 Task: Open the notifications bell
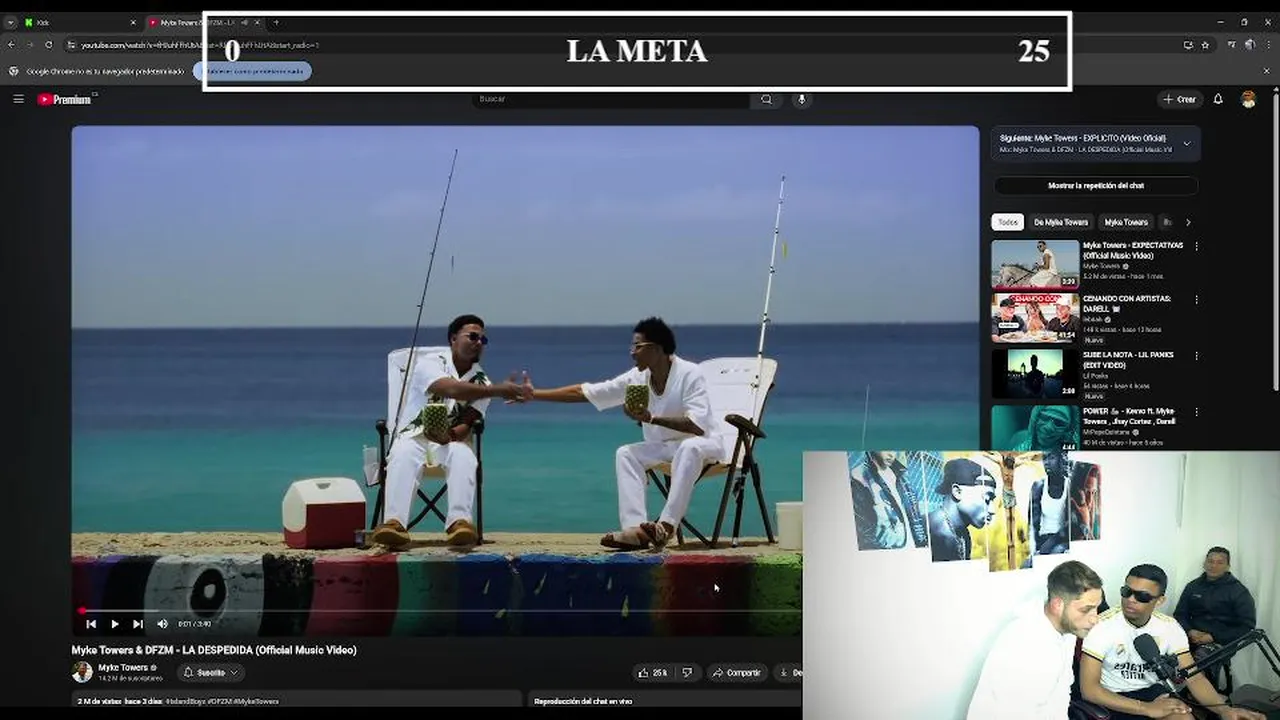[1218, 99]
